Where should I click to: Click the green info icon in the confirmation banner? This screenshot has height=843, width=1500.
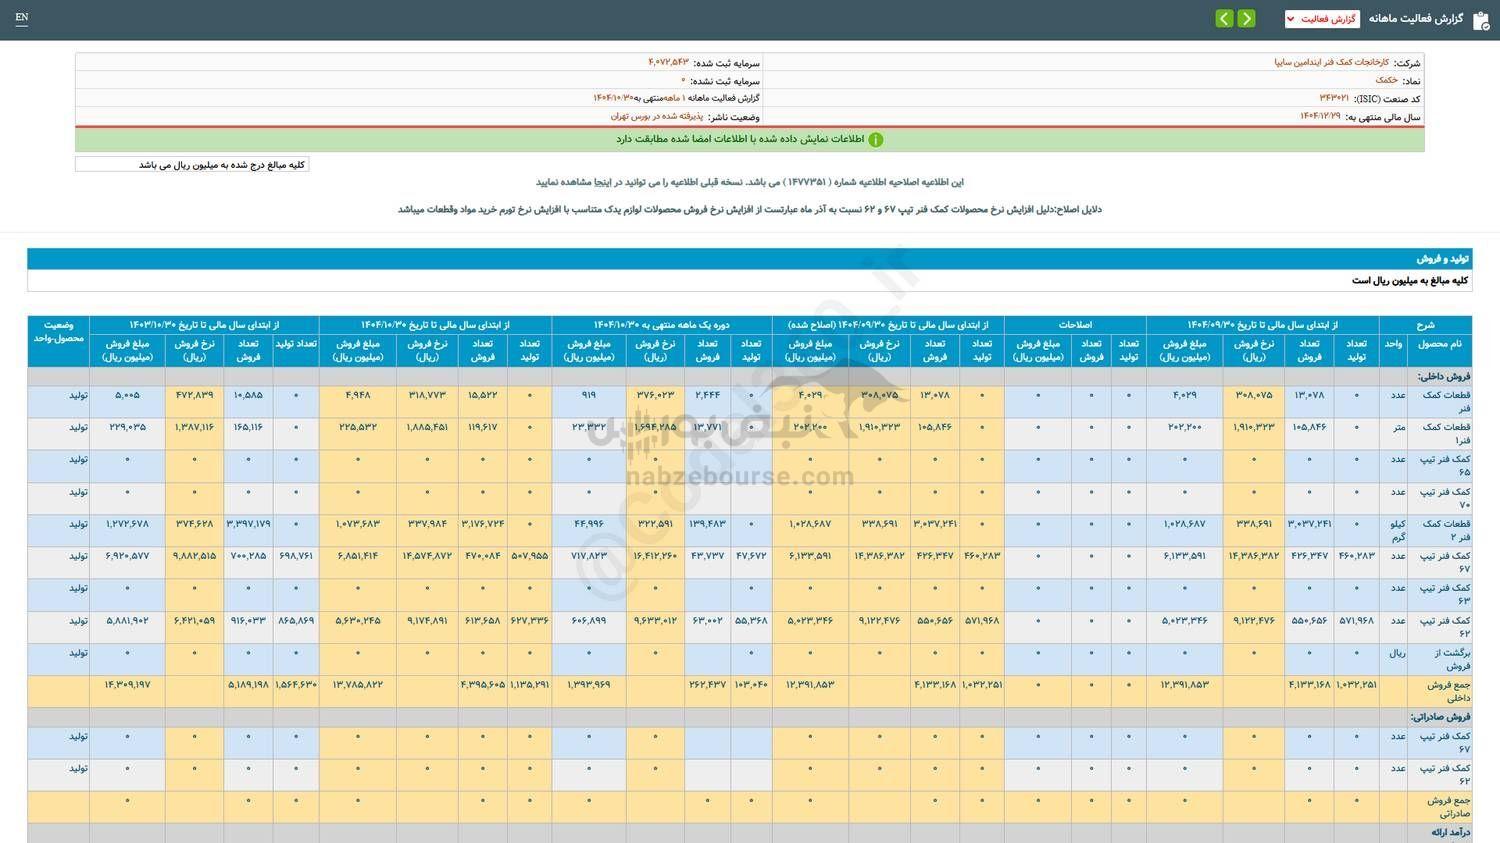(876, 140)
